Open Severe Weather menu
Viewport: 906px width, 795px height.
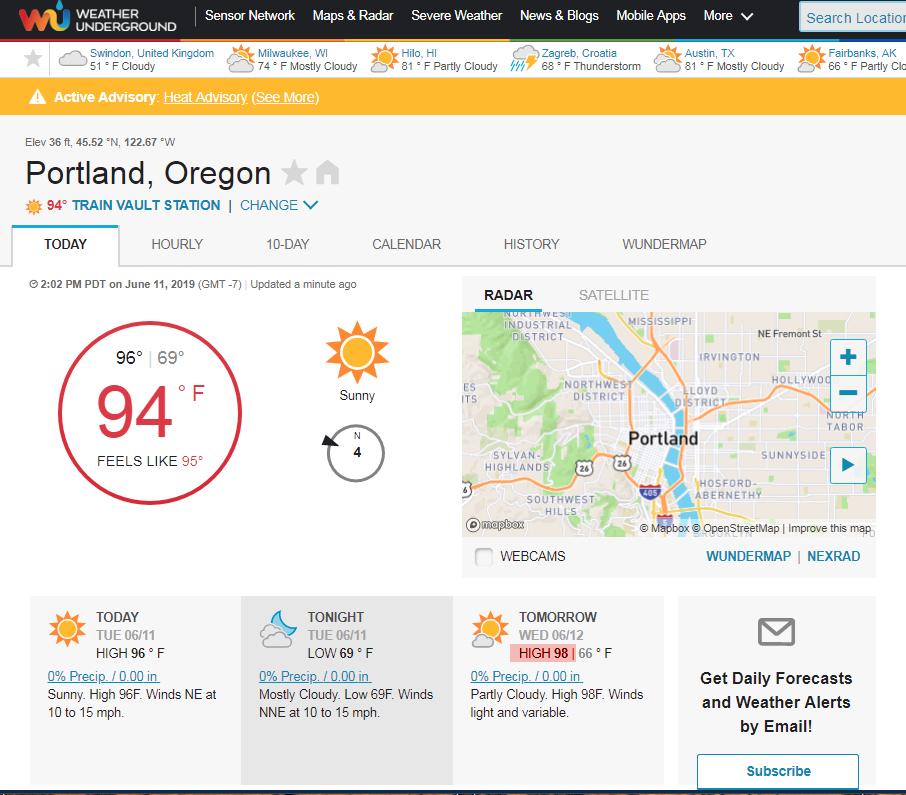456,16
